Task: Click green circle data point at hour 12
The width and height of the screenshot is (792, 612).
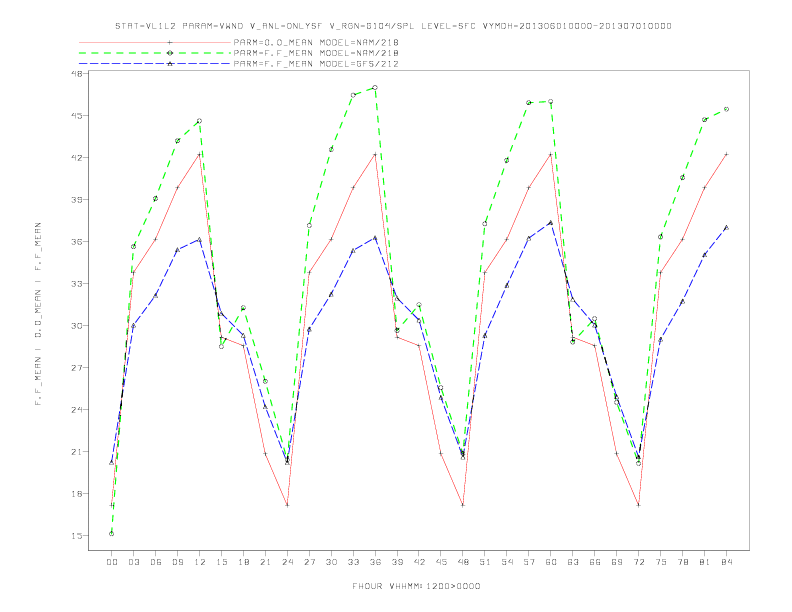Action: tap(200, 121)
